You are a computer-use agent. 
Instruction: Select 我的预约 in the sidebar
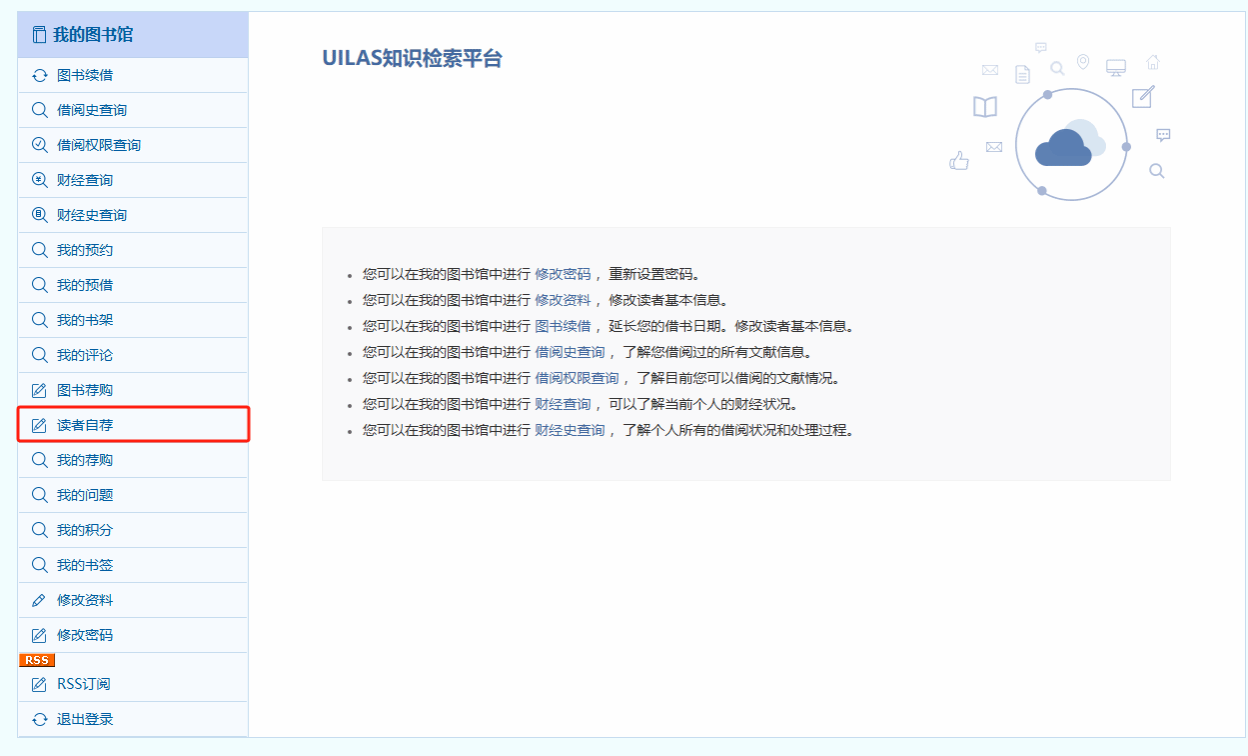click(x=133, y=250)
